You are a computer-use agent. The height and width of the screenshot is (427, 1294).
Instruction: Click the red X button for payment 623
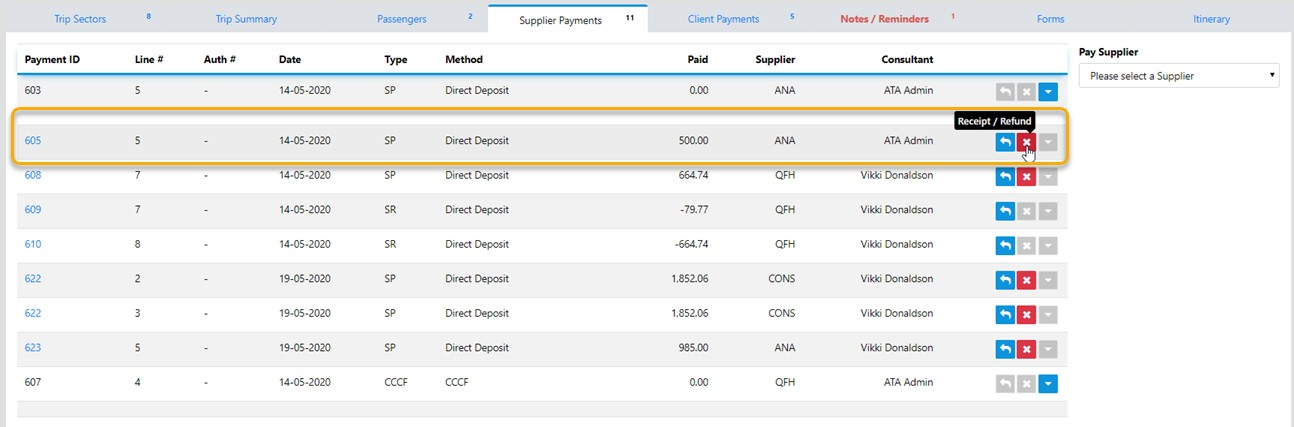1026,349
